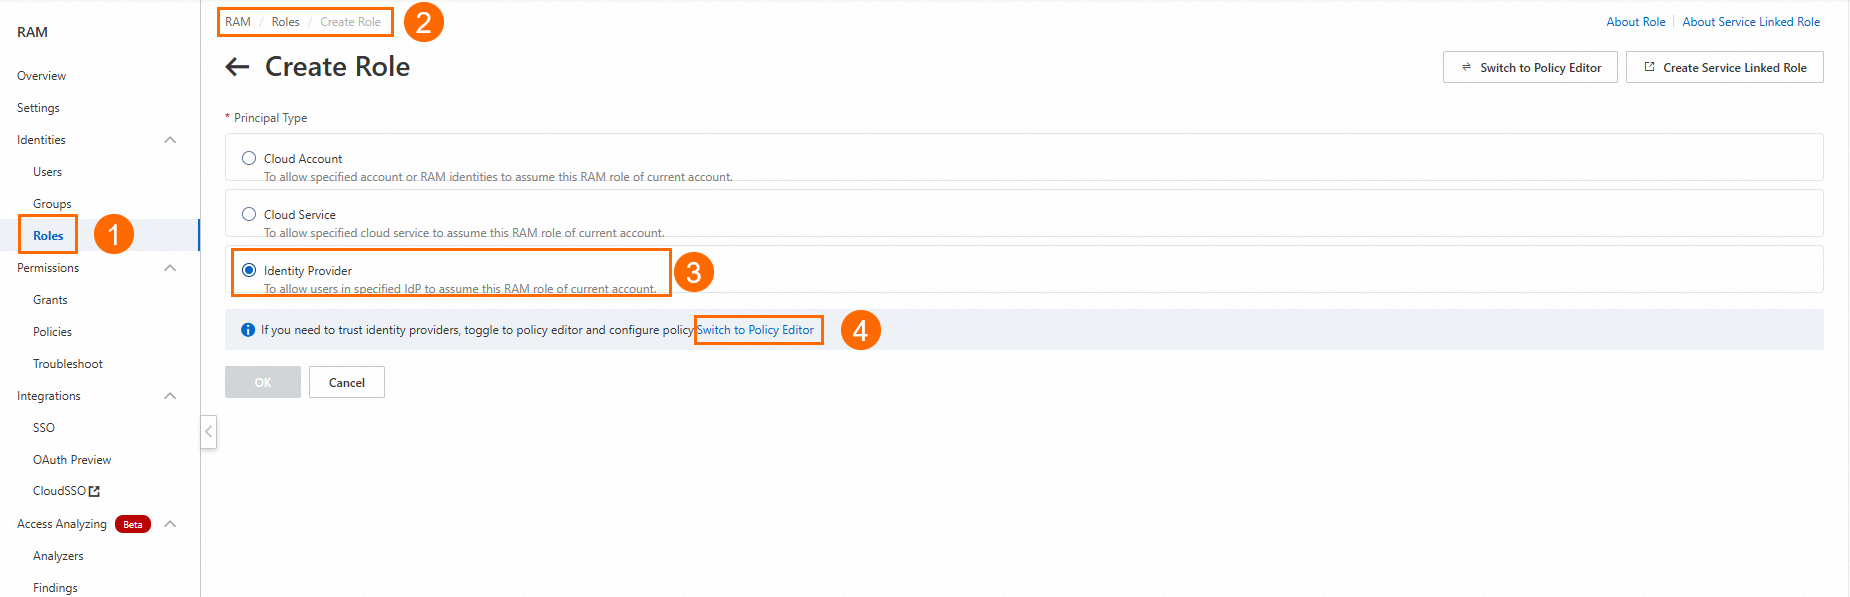Open the About Service Linked Role link

[x=1751, y=22]
